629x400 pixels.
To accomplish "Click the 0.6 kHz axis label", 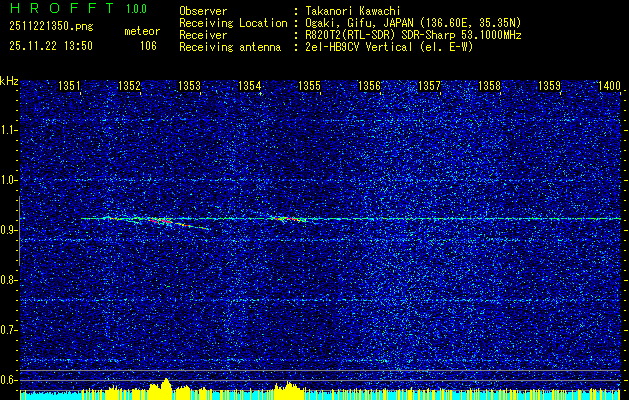I will pos(7,380).
